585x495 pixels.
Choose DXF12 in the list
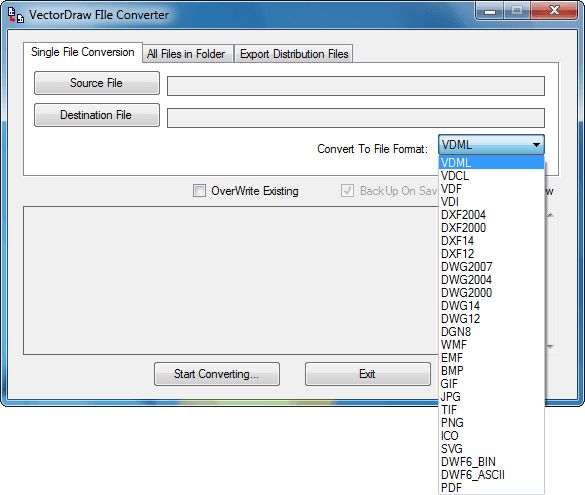pyautogui.click(x=491, y=254)
